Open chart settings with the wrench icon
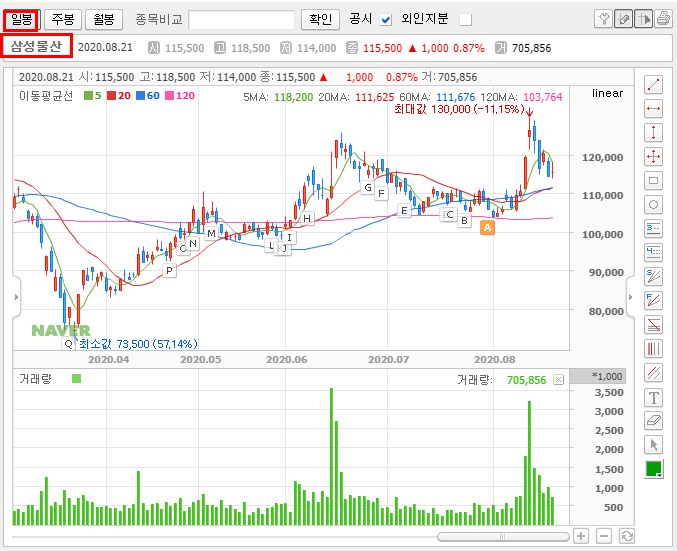The width and height of the screenshot is (677, 551). (604, 19)
